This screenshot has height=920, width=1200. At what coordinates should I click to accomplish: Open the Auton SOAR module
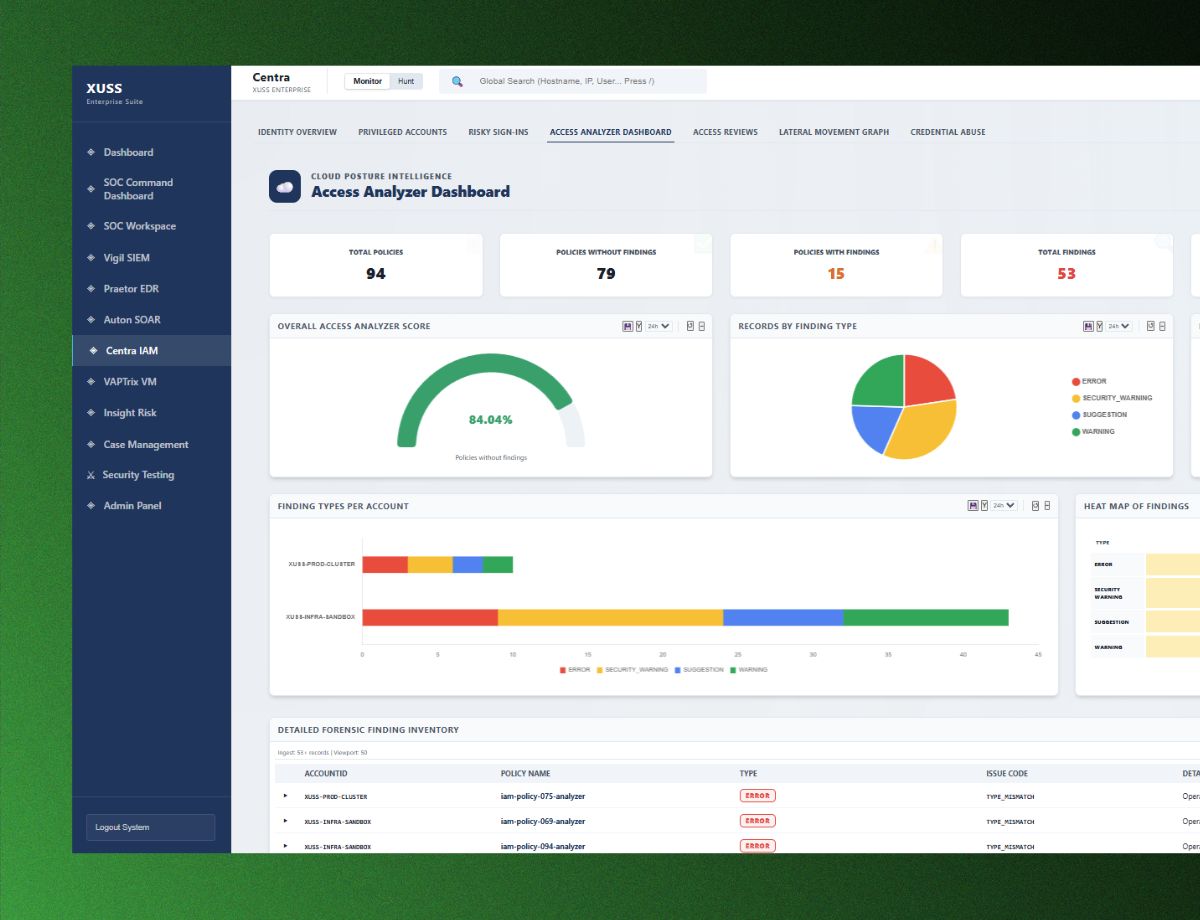point(130,319)
